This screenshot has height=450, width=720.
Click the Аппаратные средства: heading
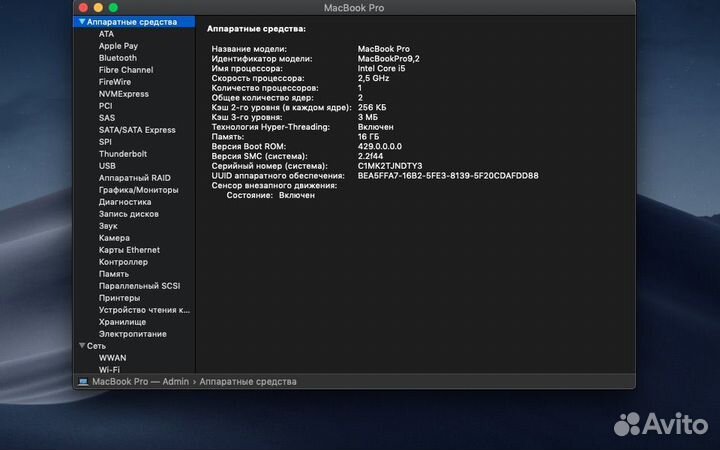[x=256, y=28]
